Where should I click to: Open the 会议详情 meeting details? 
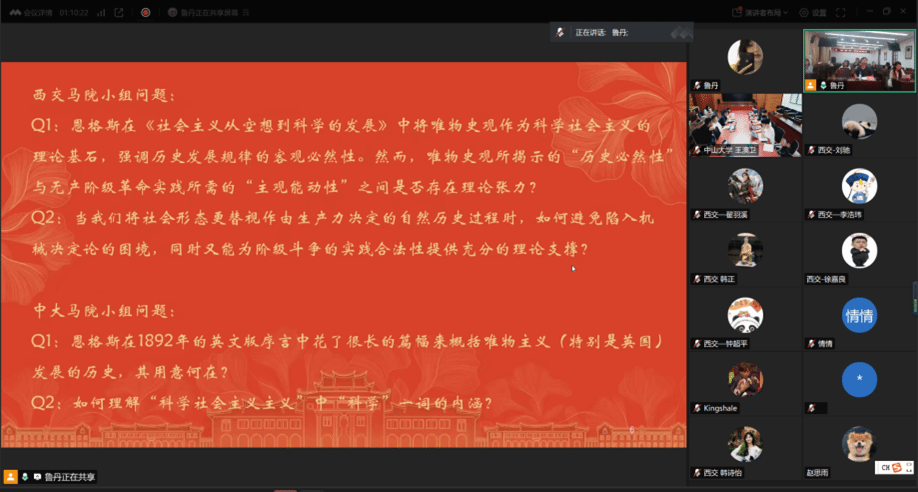(x=38, y=12)
